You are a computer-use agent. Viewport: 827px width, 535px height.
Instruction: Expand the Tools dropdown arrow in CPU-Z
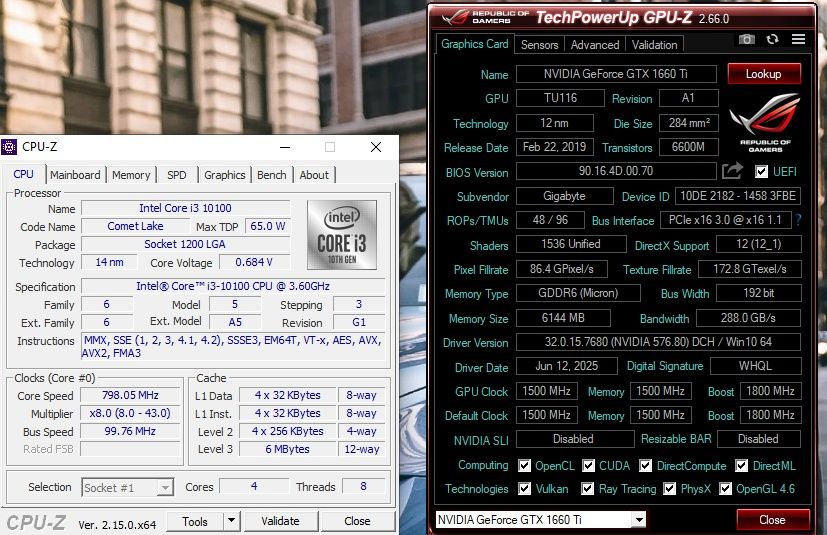coord(231,521)
